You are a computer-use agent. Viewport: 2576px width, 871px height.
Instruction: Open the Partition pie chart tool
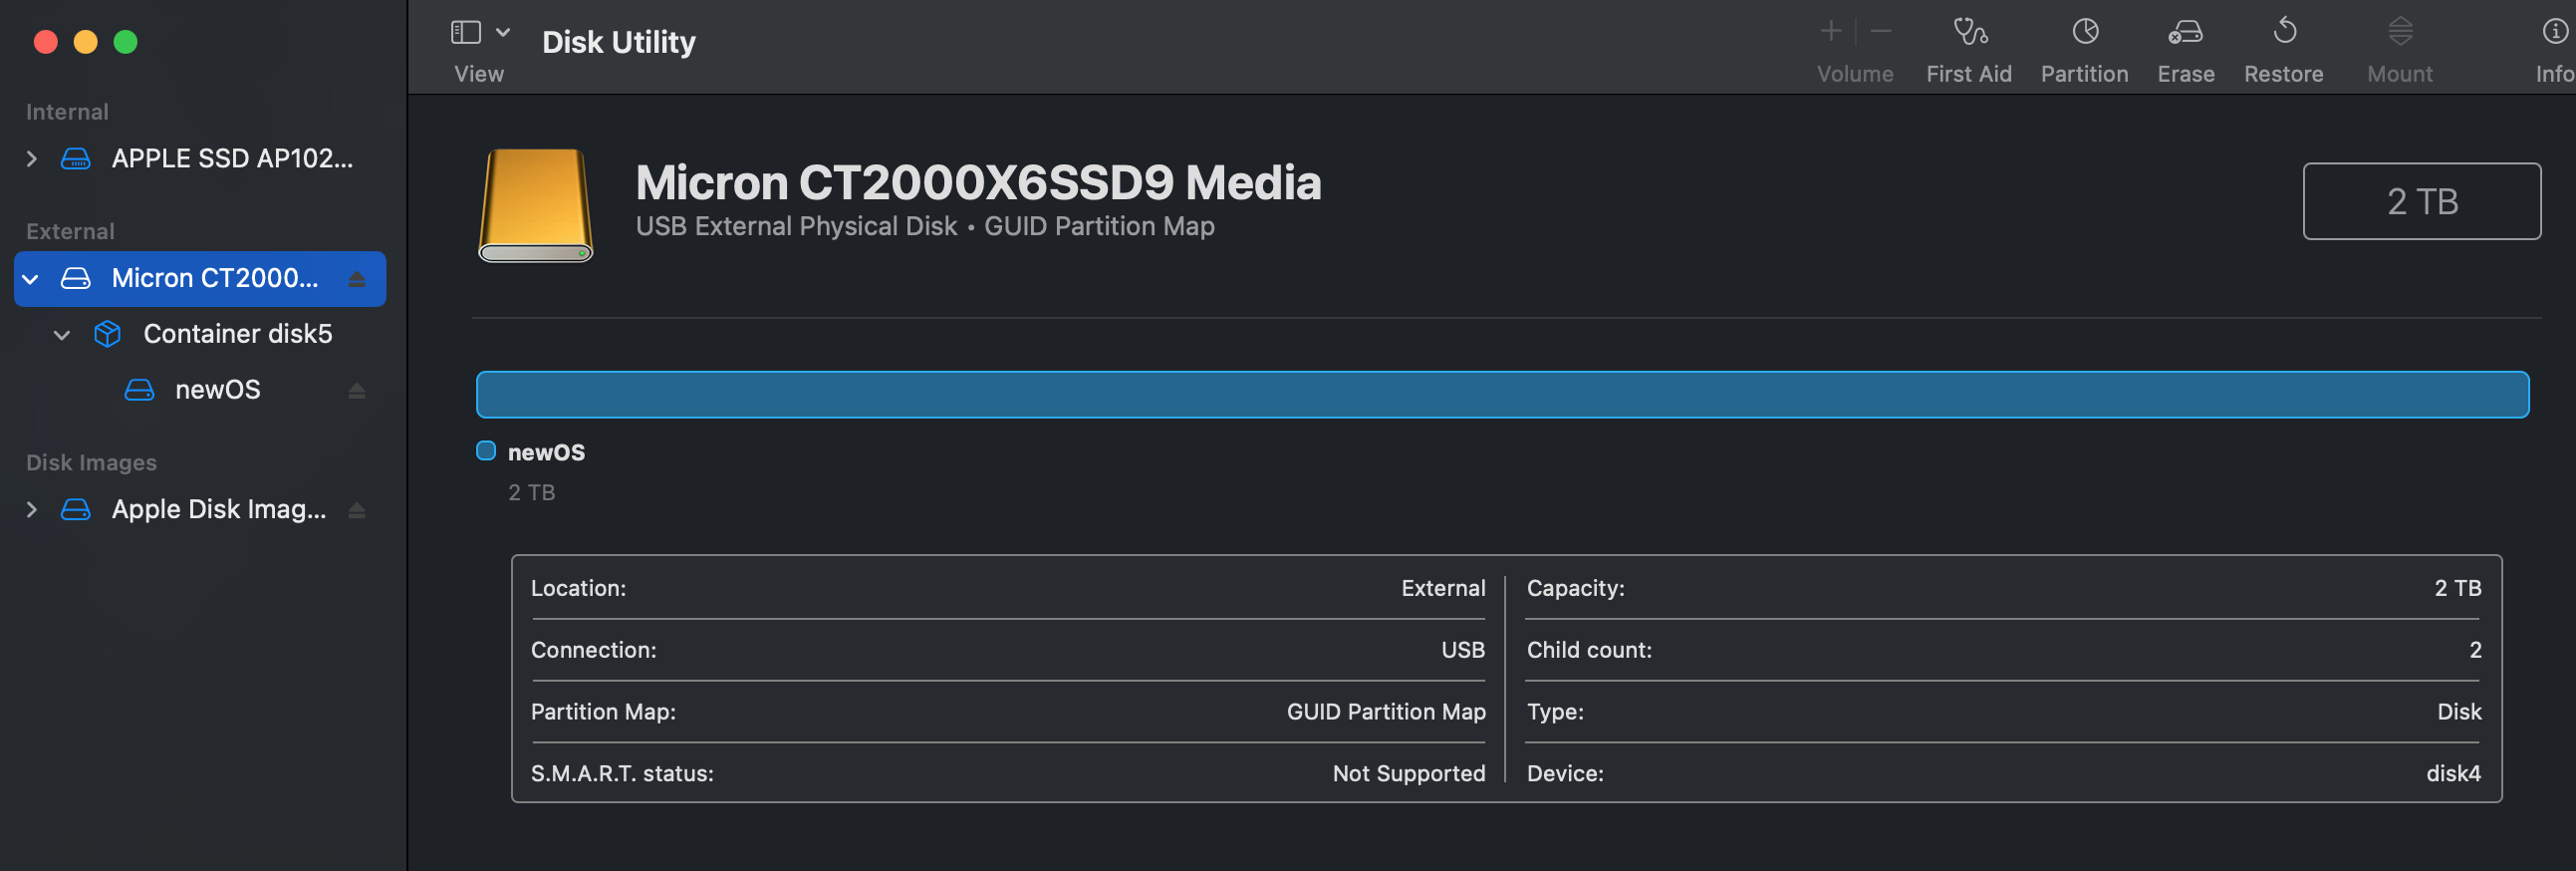click(2084, 32)
